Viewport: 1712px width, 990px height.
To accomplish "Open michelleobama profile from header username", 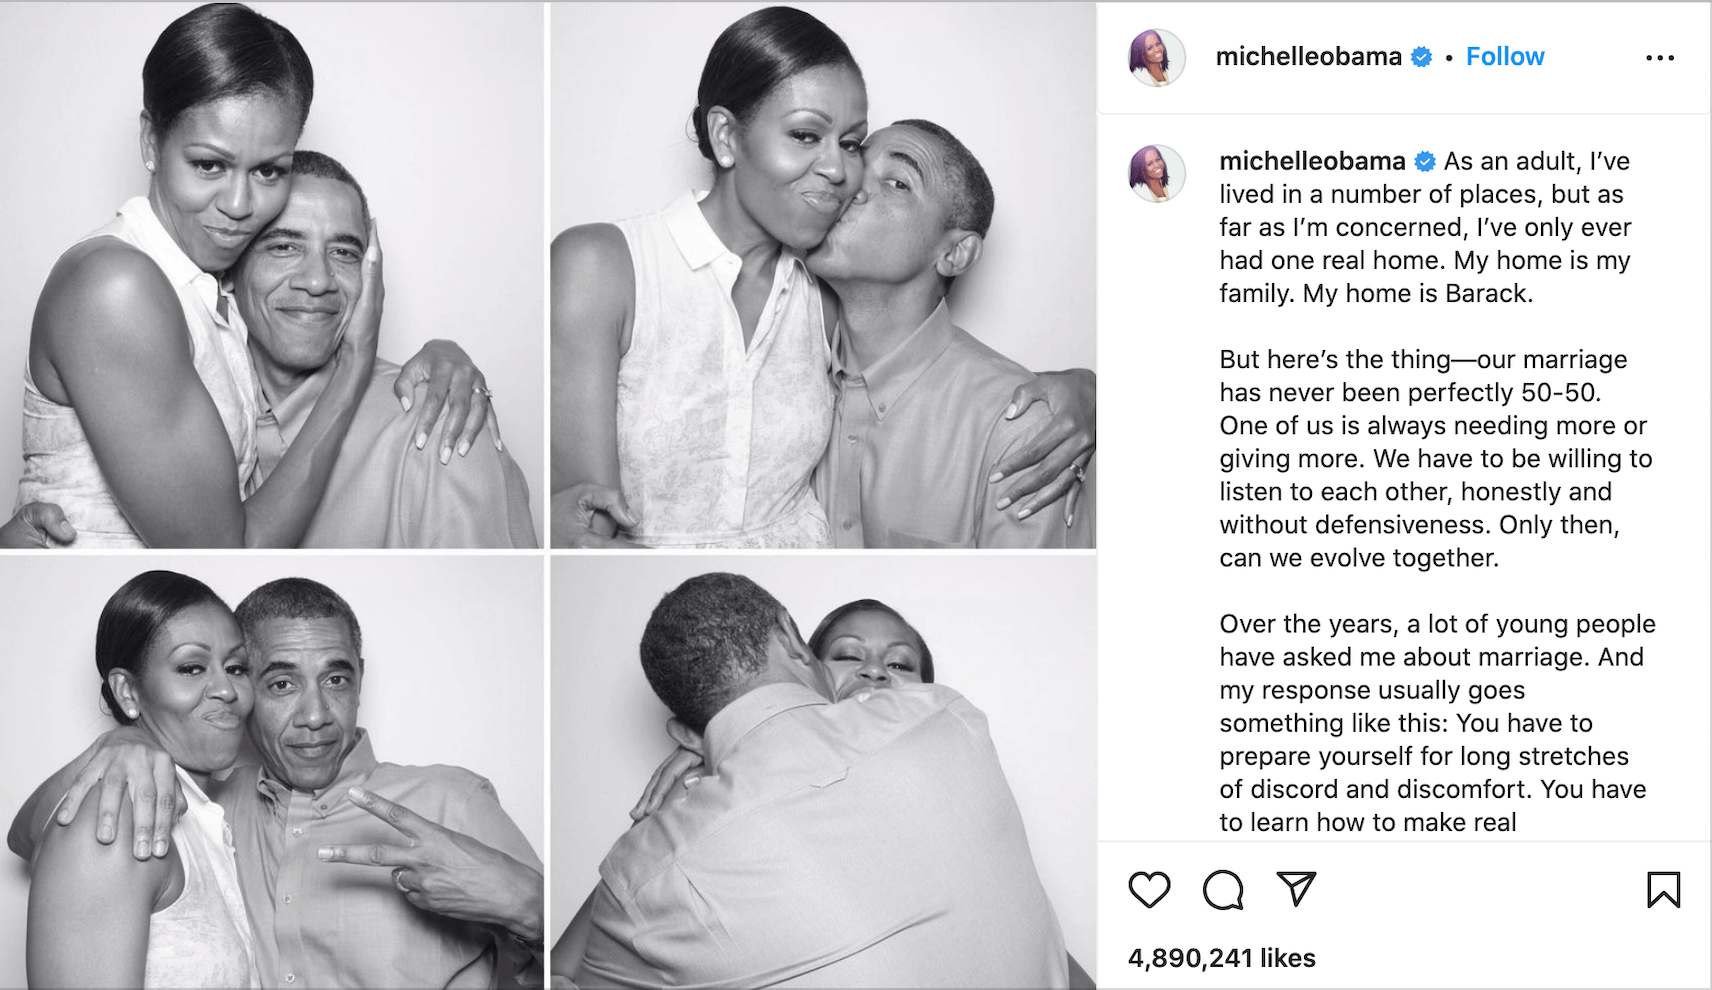I will point(1308,57).
